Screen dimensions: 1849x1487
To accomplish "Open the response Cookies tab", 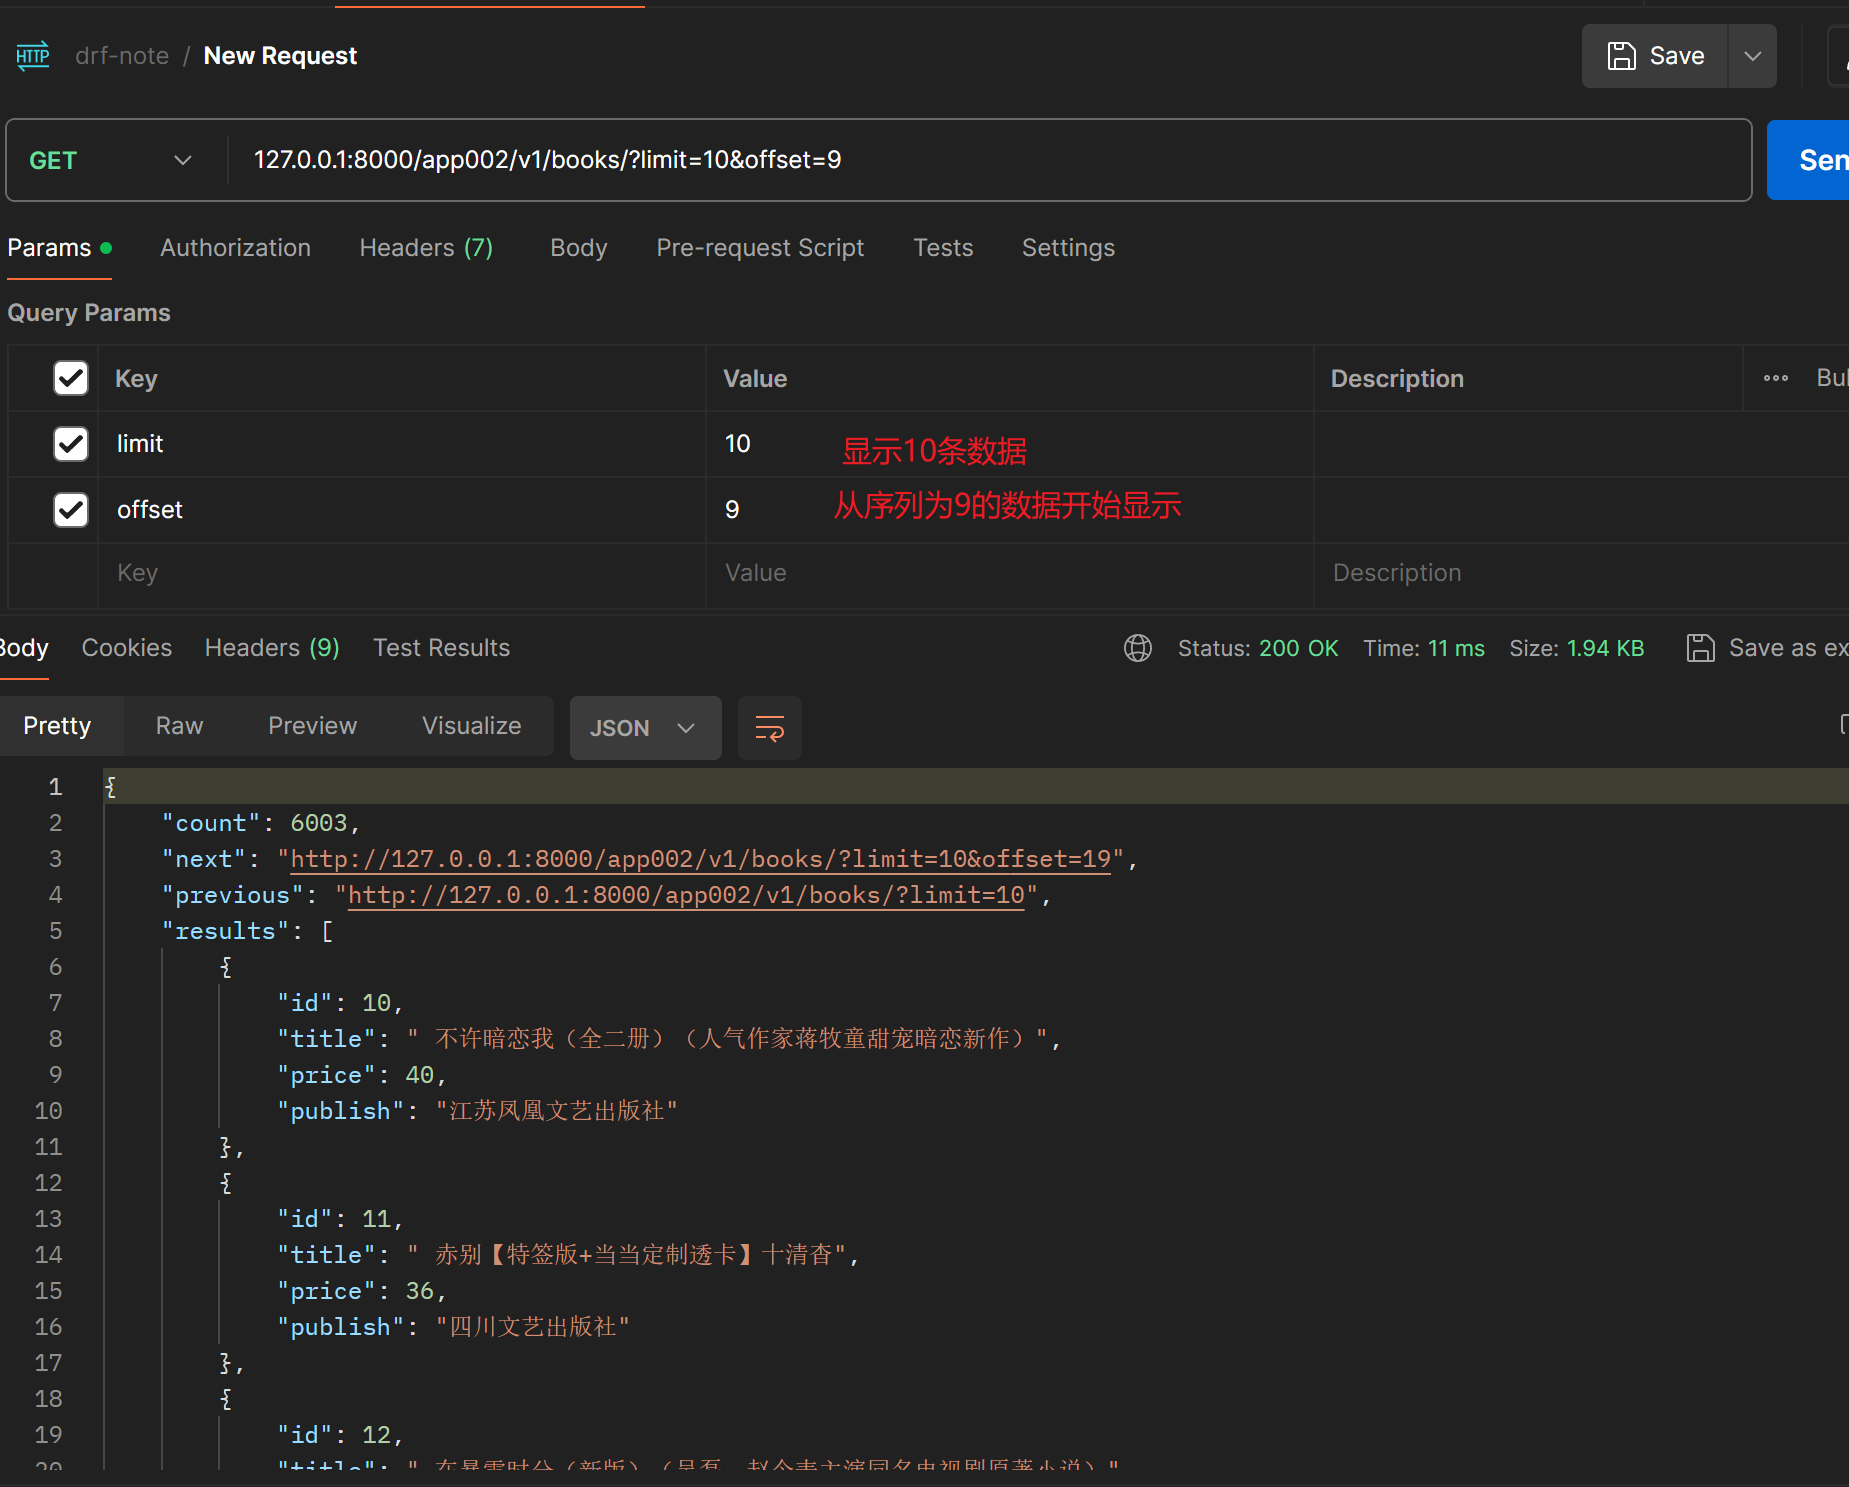I will (x=127, y=648).
